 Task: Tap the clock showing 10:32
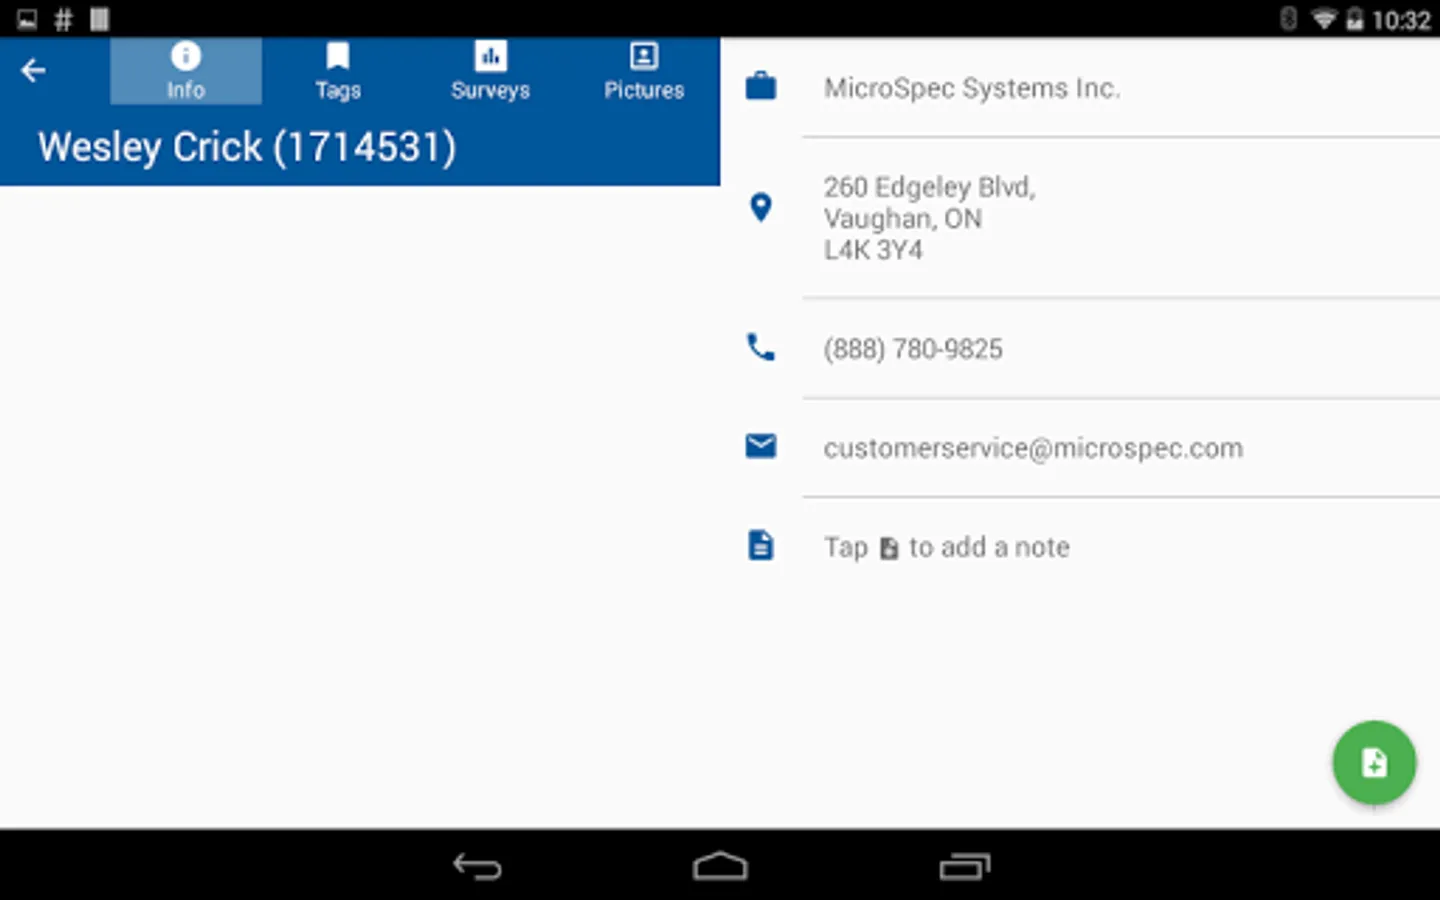[x=1401, y=20]
